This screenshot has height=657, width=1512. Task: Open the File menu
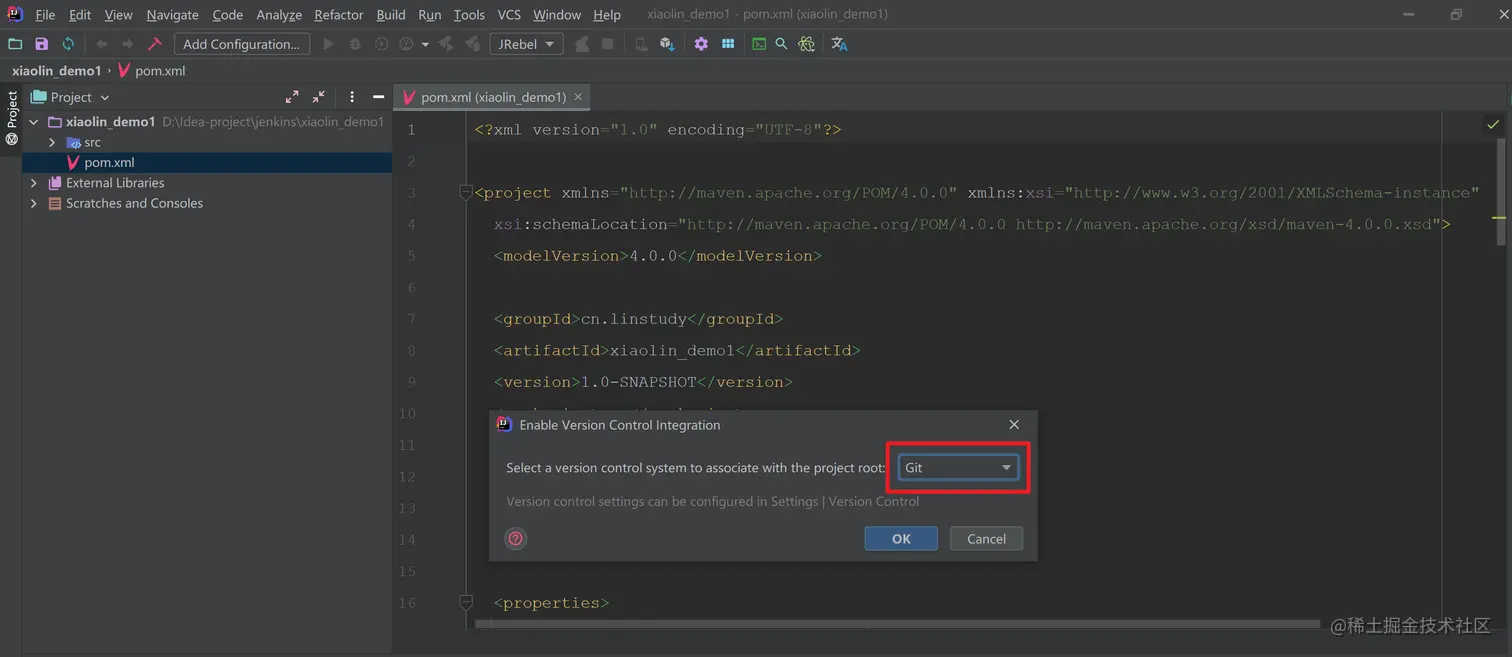(45, 14)
